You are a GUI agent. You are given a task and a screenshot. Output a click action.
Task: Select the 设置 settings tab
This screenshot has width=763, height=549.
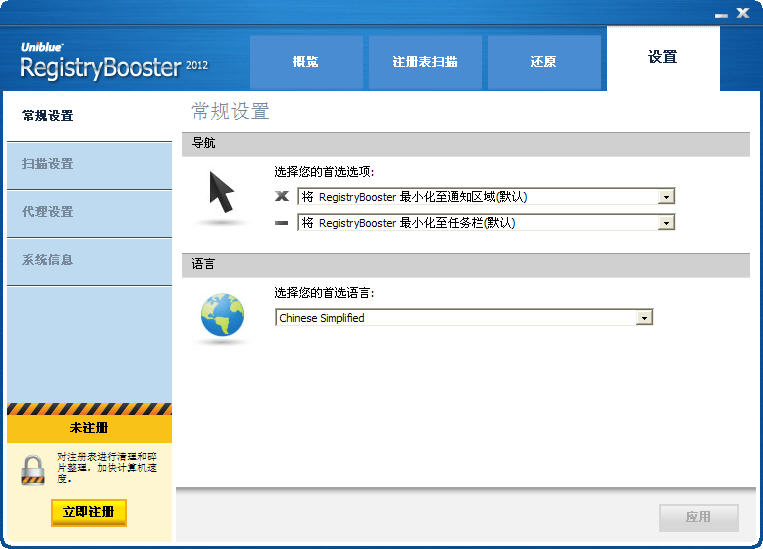pos(663,58)
